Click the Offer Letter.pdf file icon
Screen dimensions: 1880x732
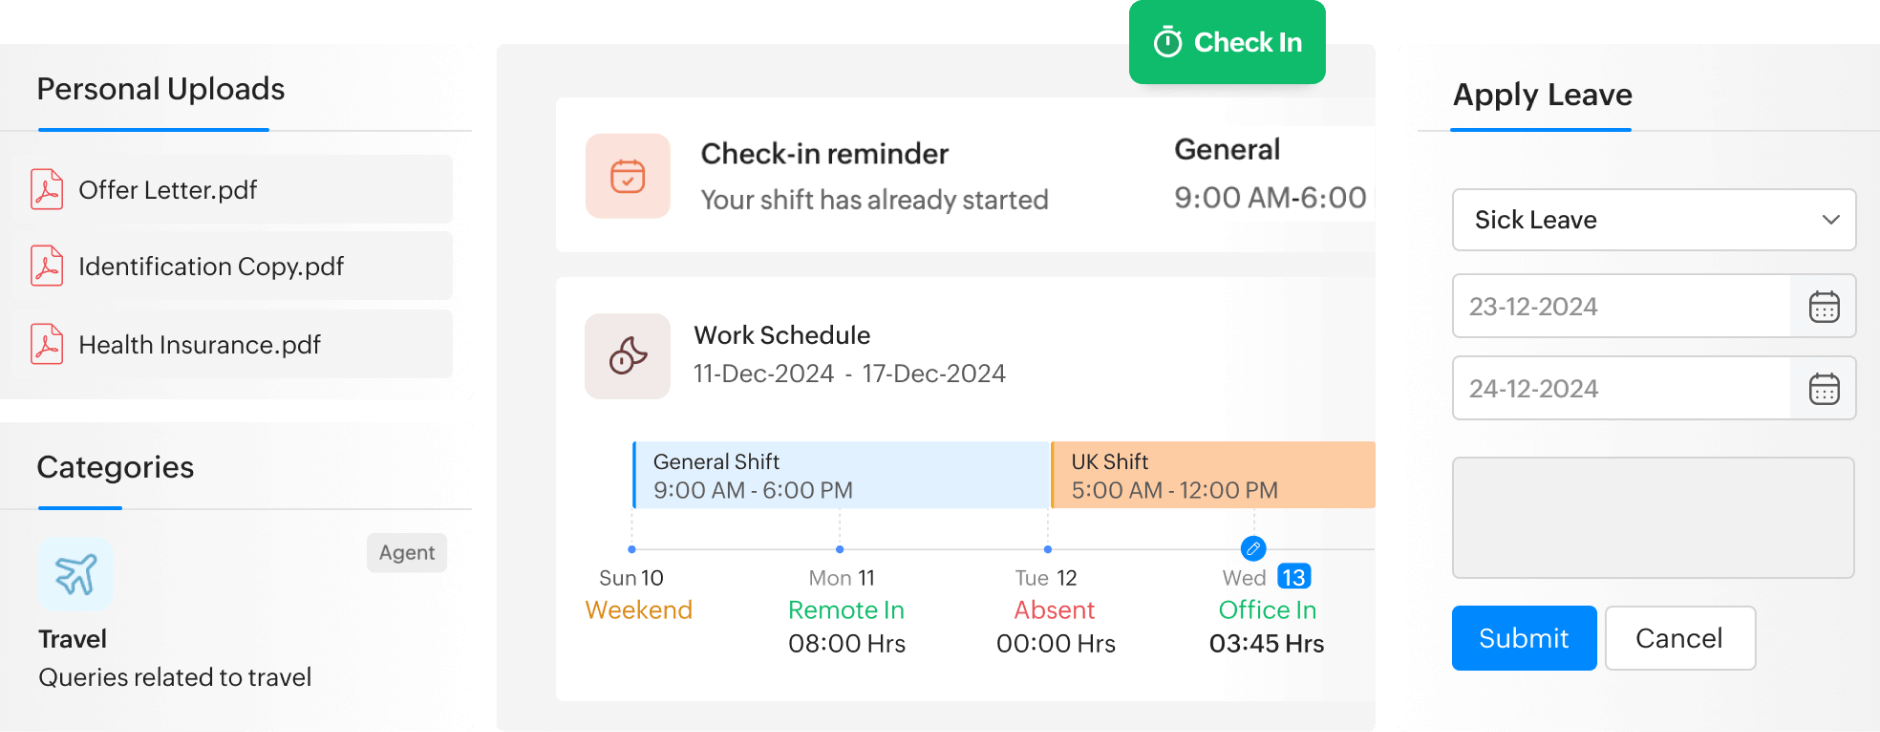click(x=46, y=189)
